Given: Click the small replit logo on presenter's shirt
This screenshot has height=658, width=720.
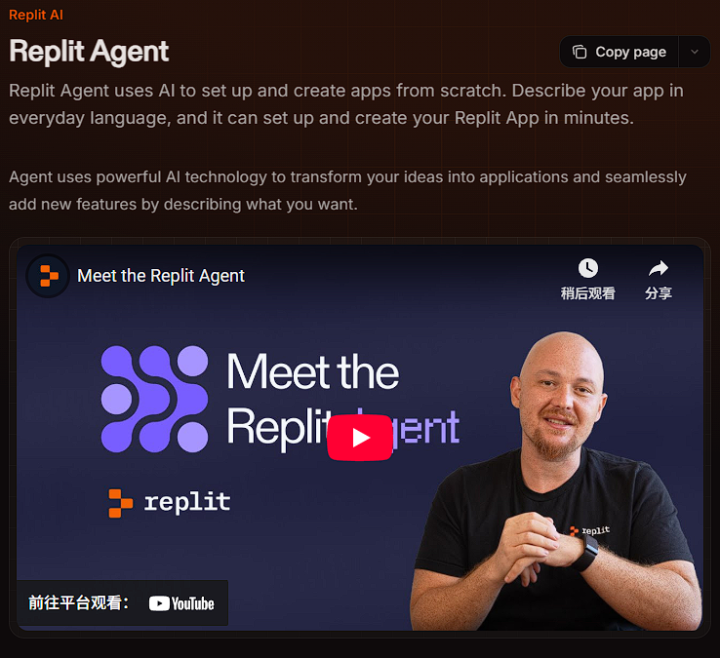Looking at the screenshot, I should 590,531.
